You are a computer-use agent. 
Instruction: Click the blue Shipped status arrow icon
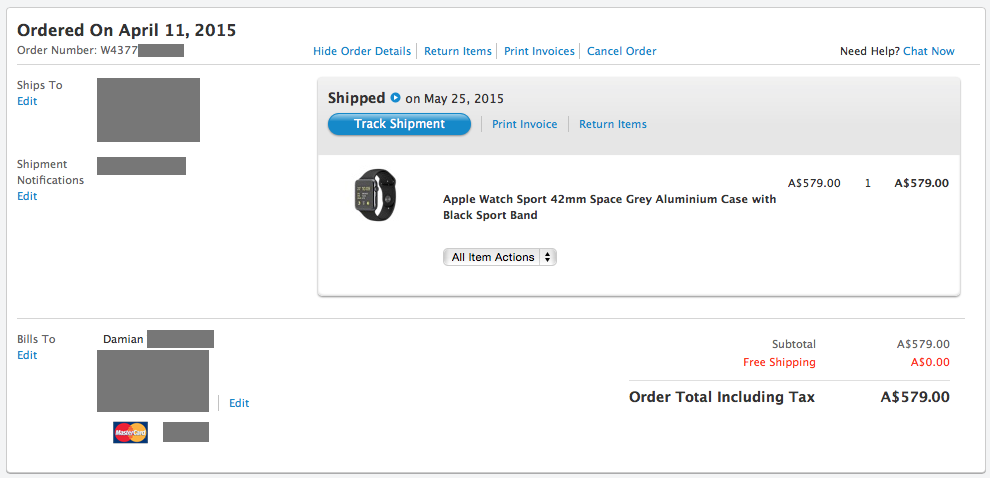395,98
